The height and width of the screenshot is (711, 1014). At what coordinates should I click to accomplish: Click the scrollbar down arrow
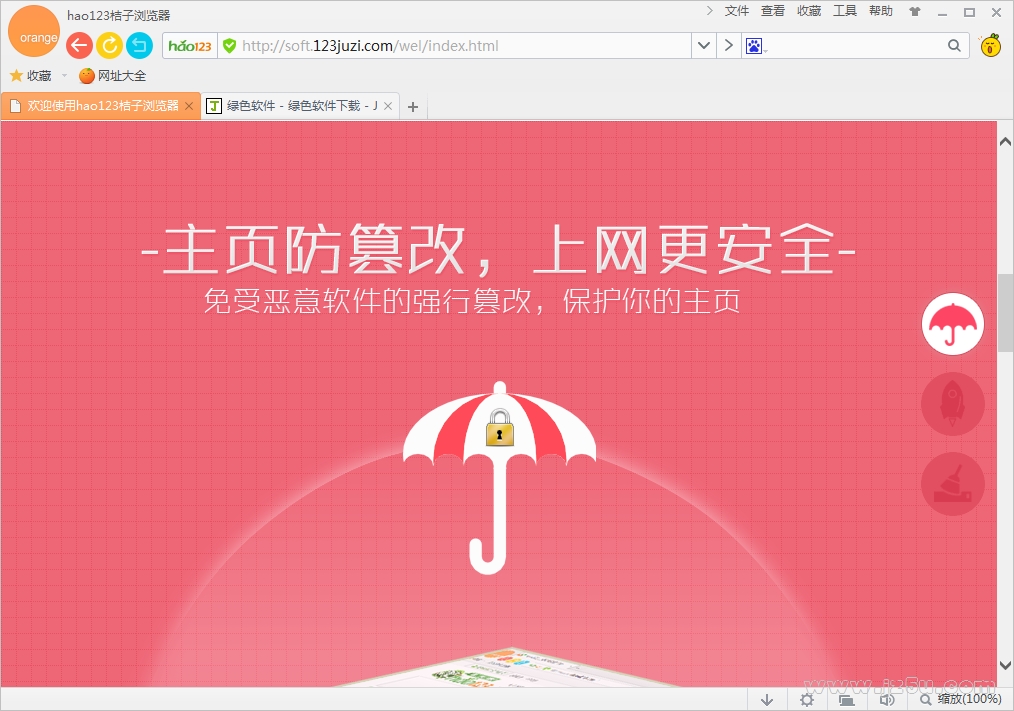pos(1005,665)
